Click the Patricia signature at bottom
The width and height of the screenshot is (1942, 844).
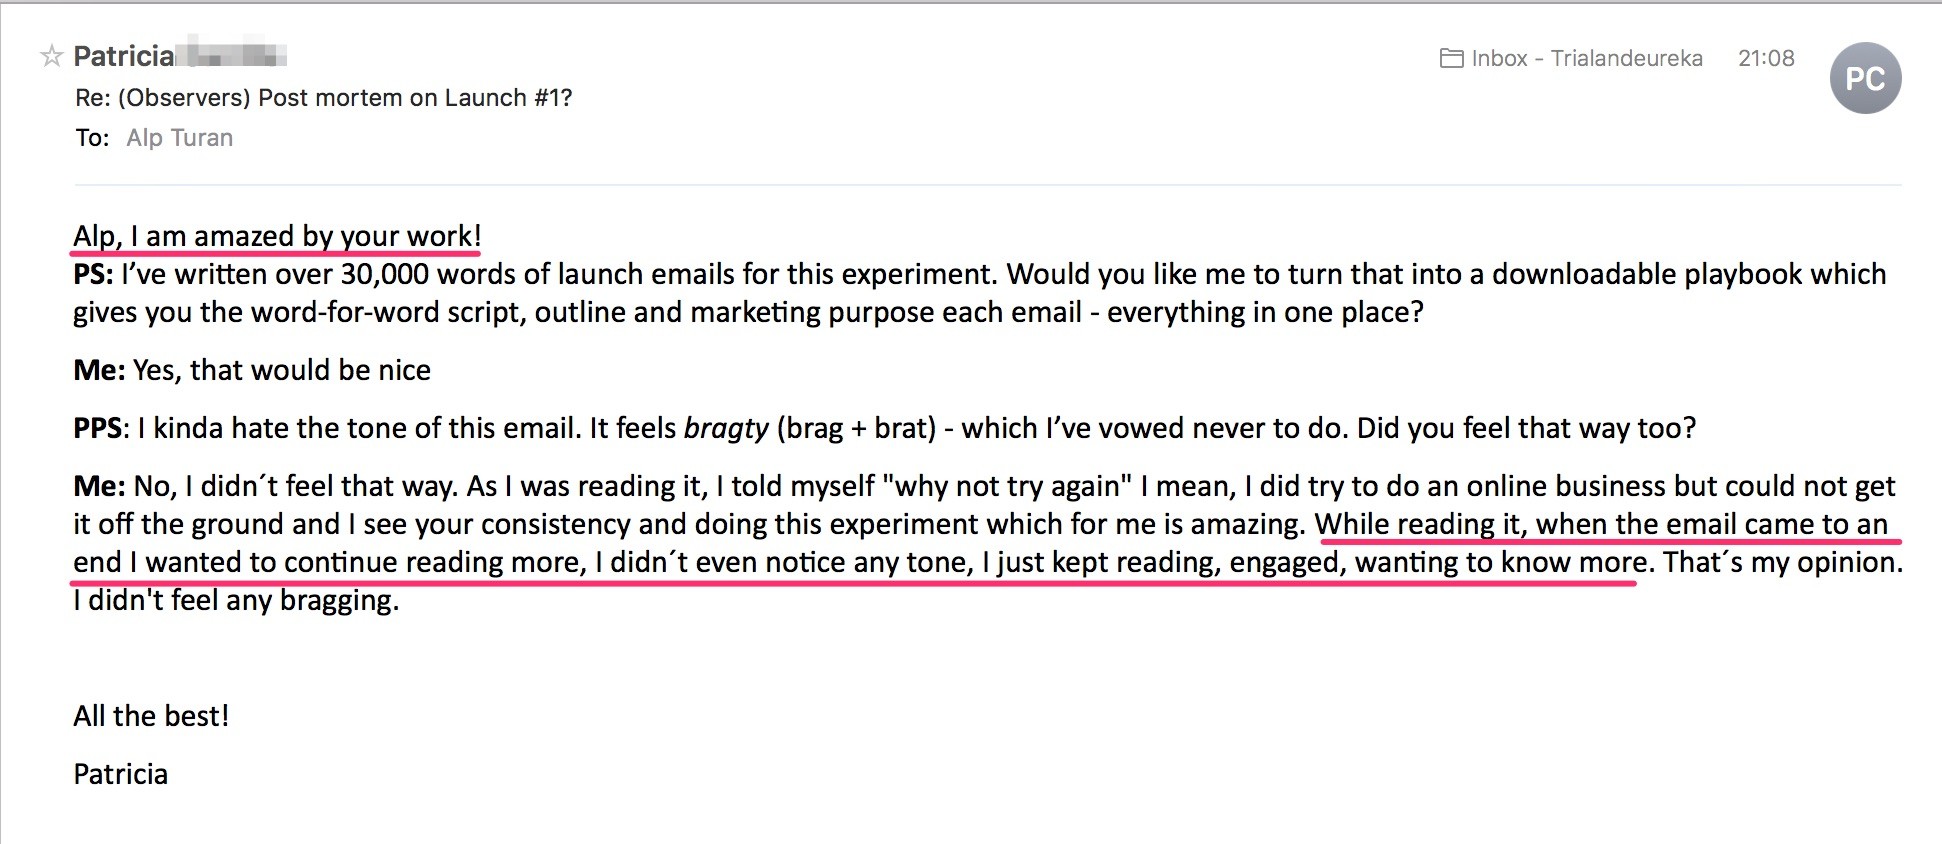120,774
